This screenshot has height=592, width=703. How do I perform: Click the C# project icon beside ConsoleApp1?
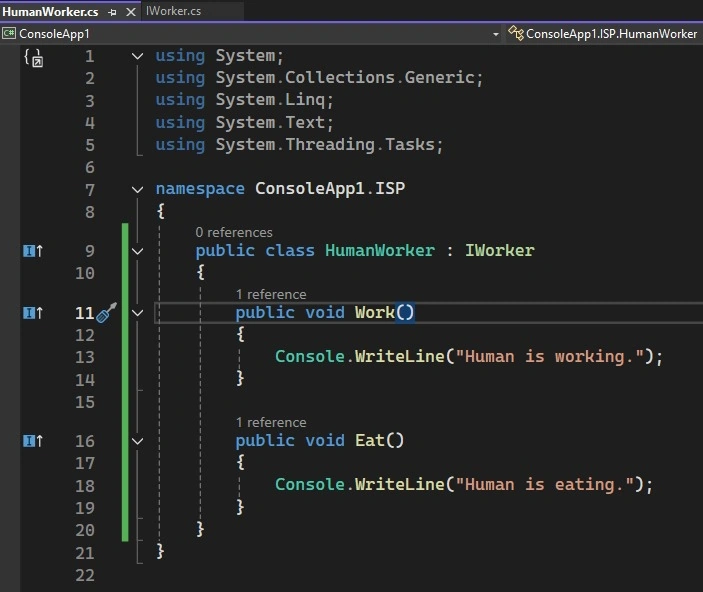(8, 33)
